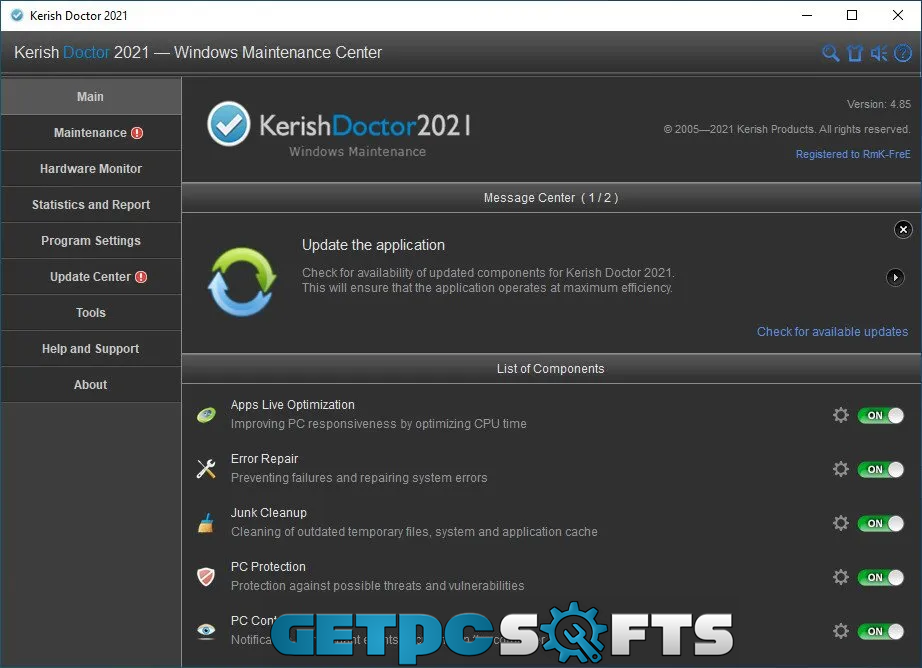Viewport: 922px width, 668px height.
Task: Minimize the Kerish Doctor window
Action: [807, 15]
